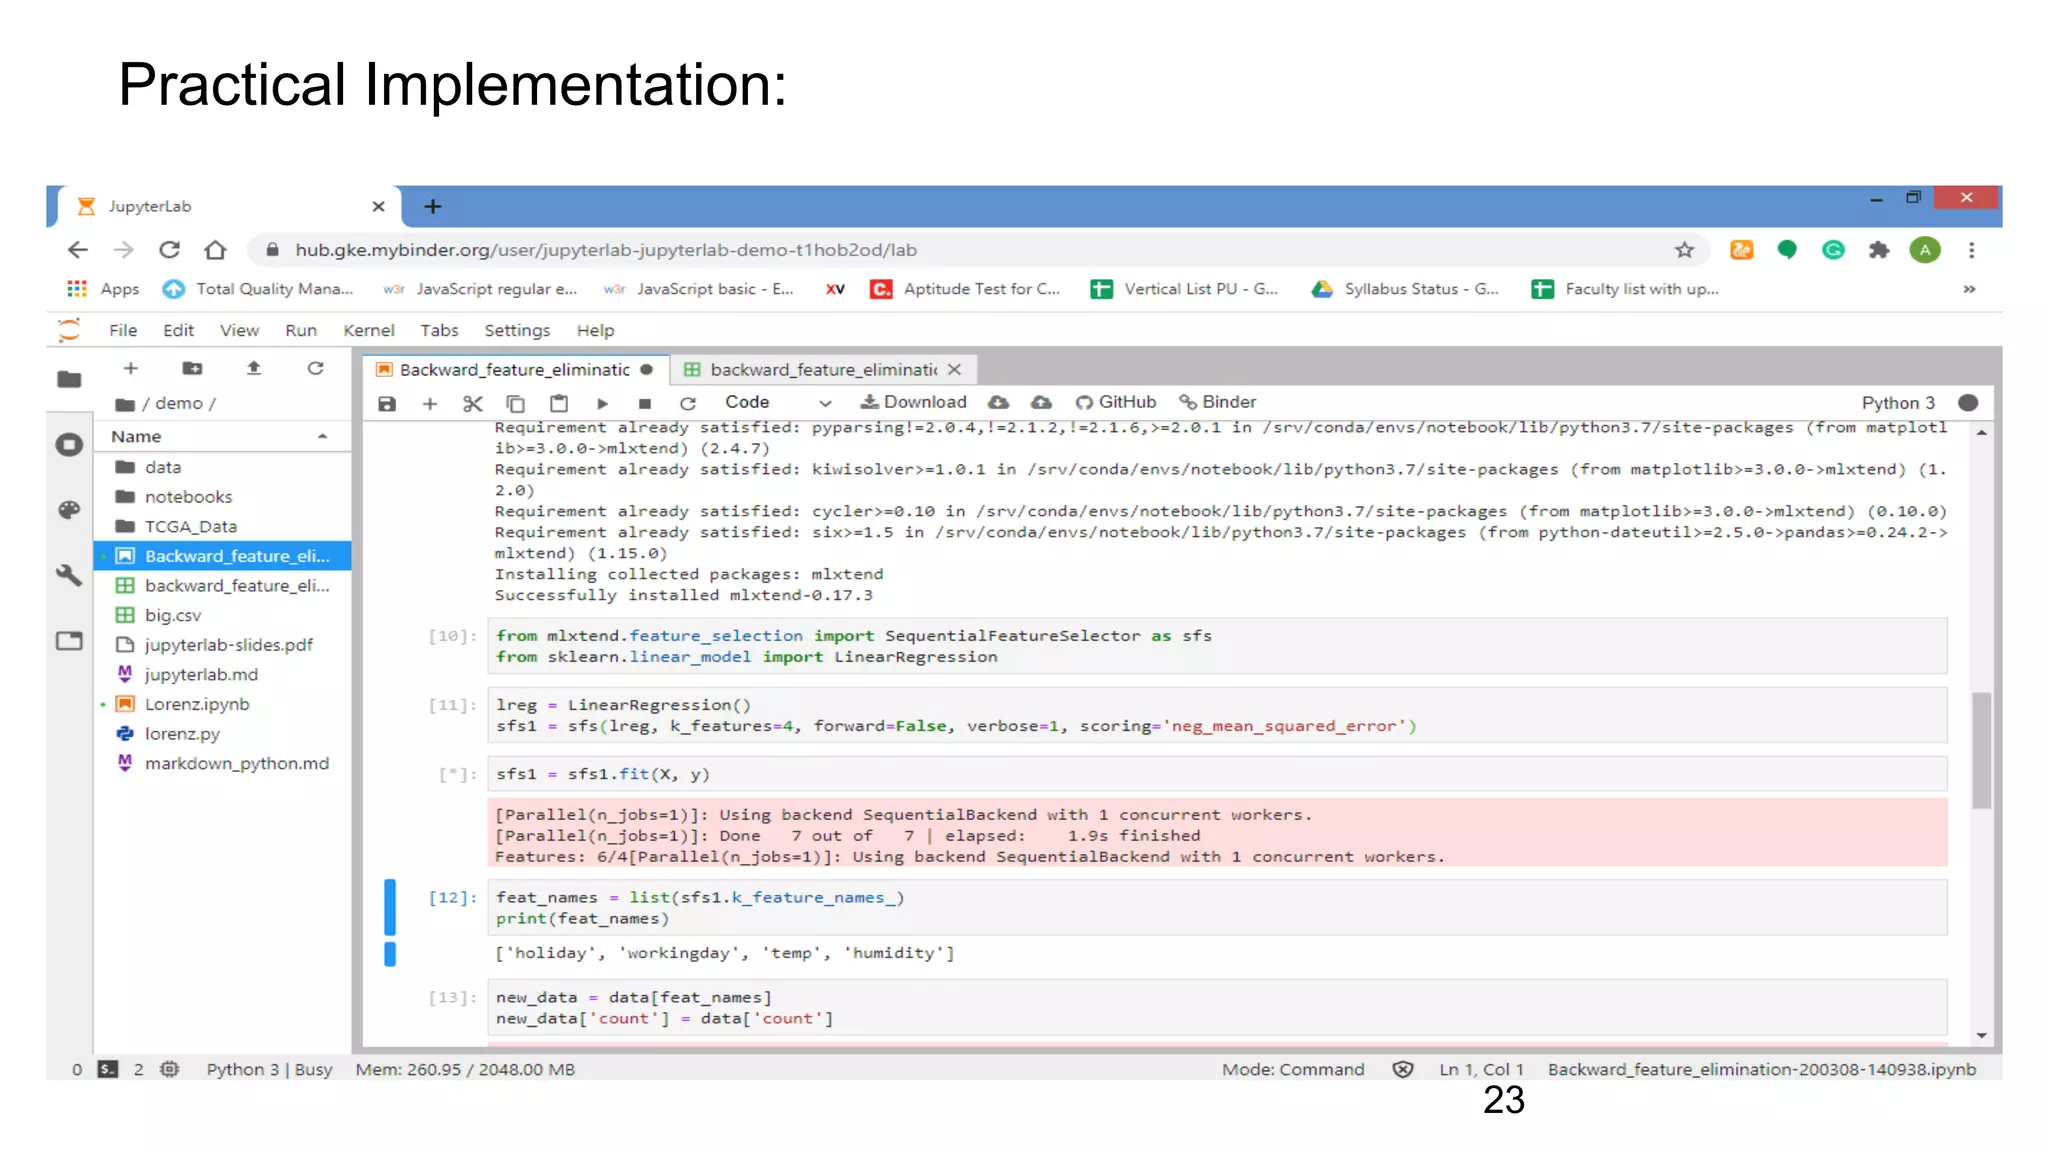Screen dimensions: 2048x1152
Task: Cut the selected cell with scissors icon
Action: (x=472, y=403)
